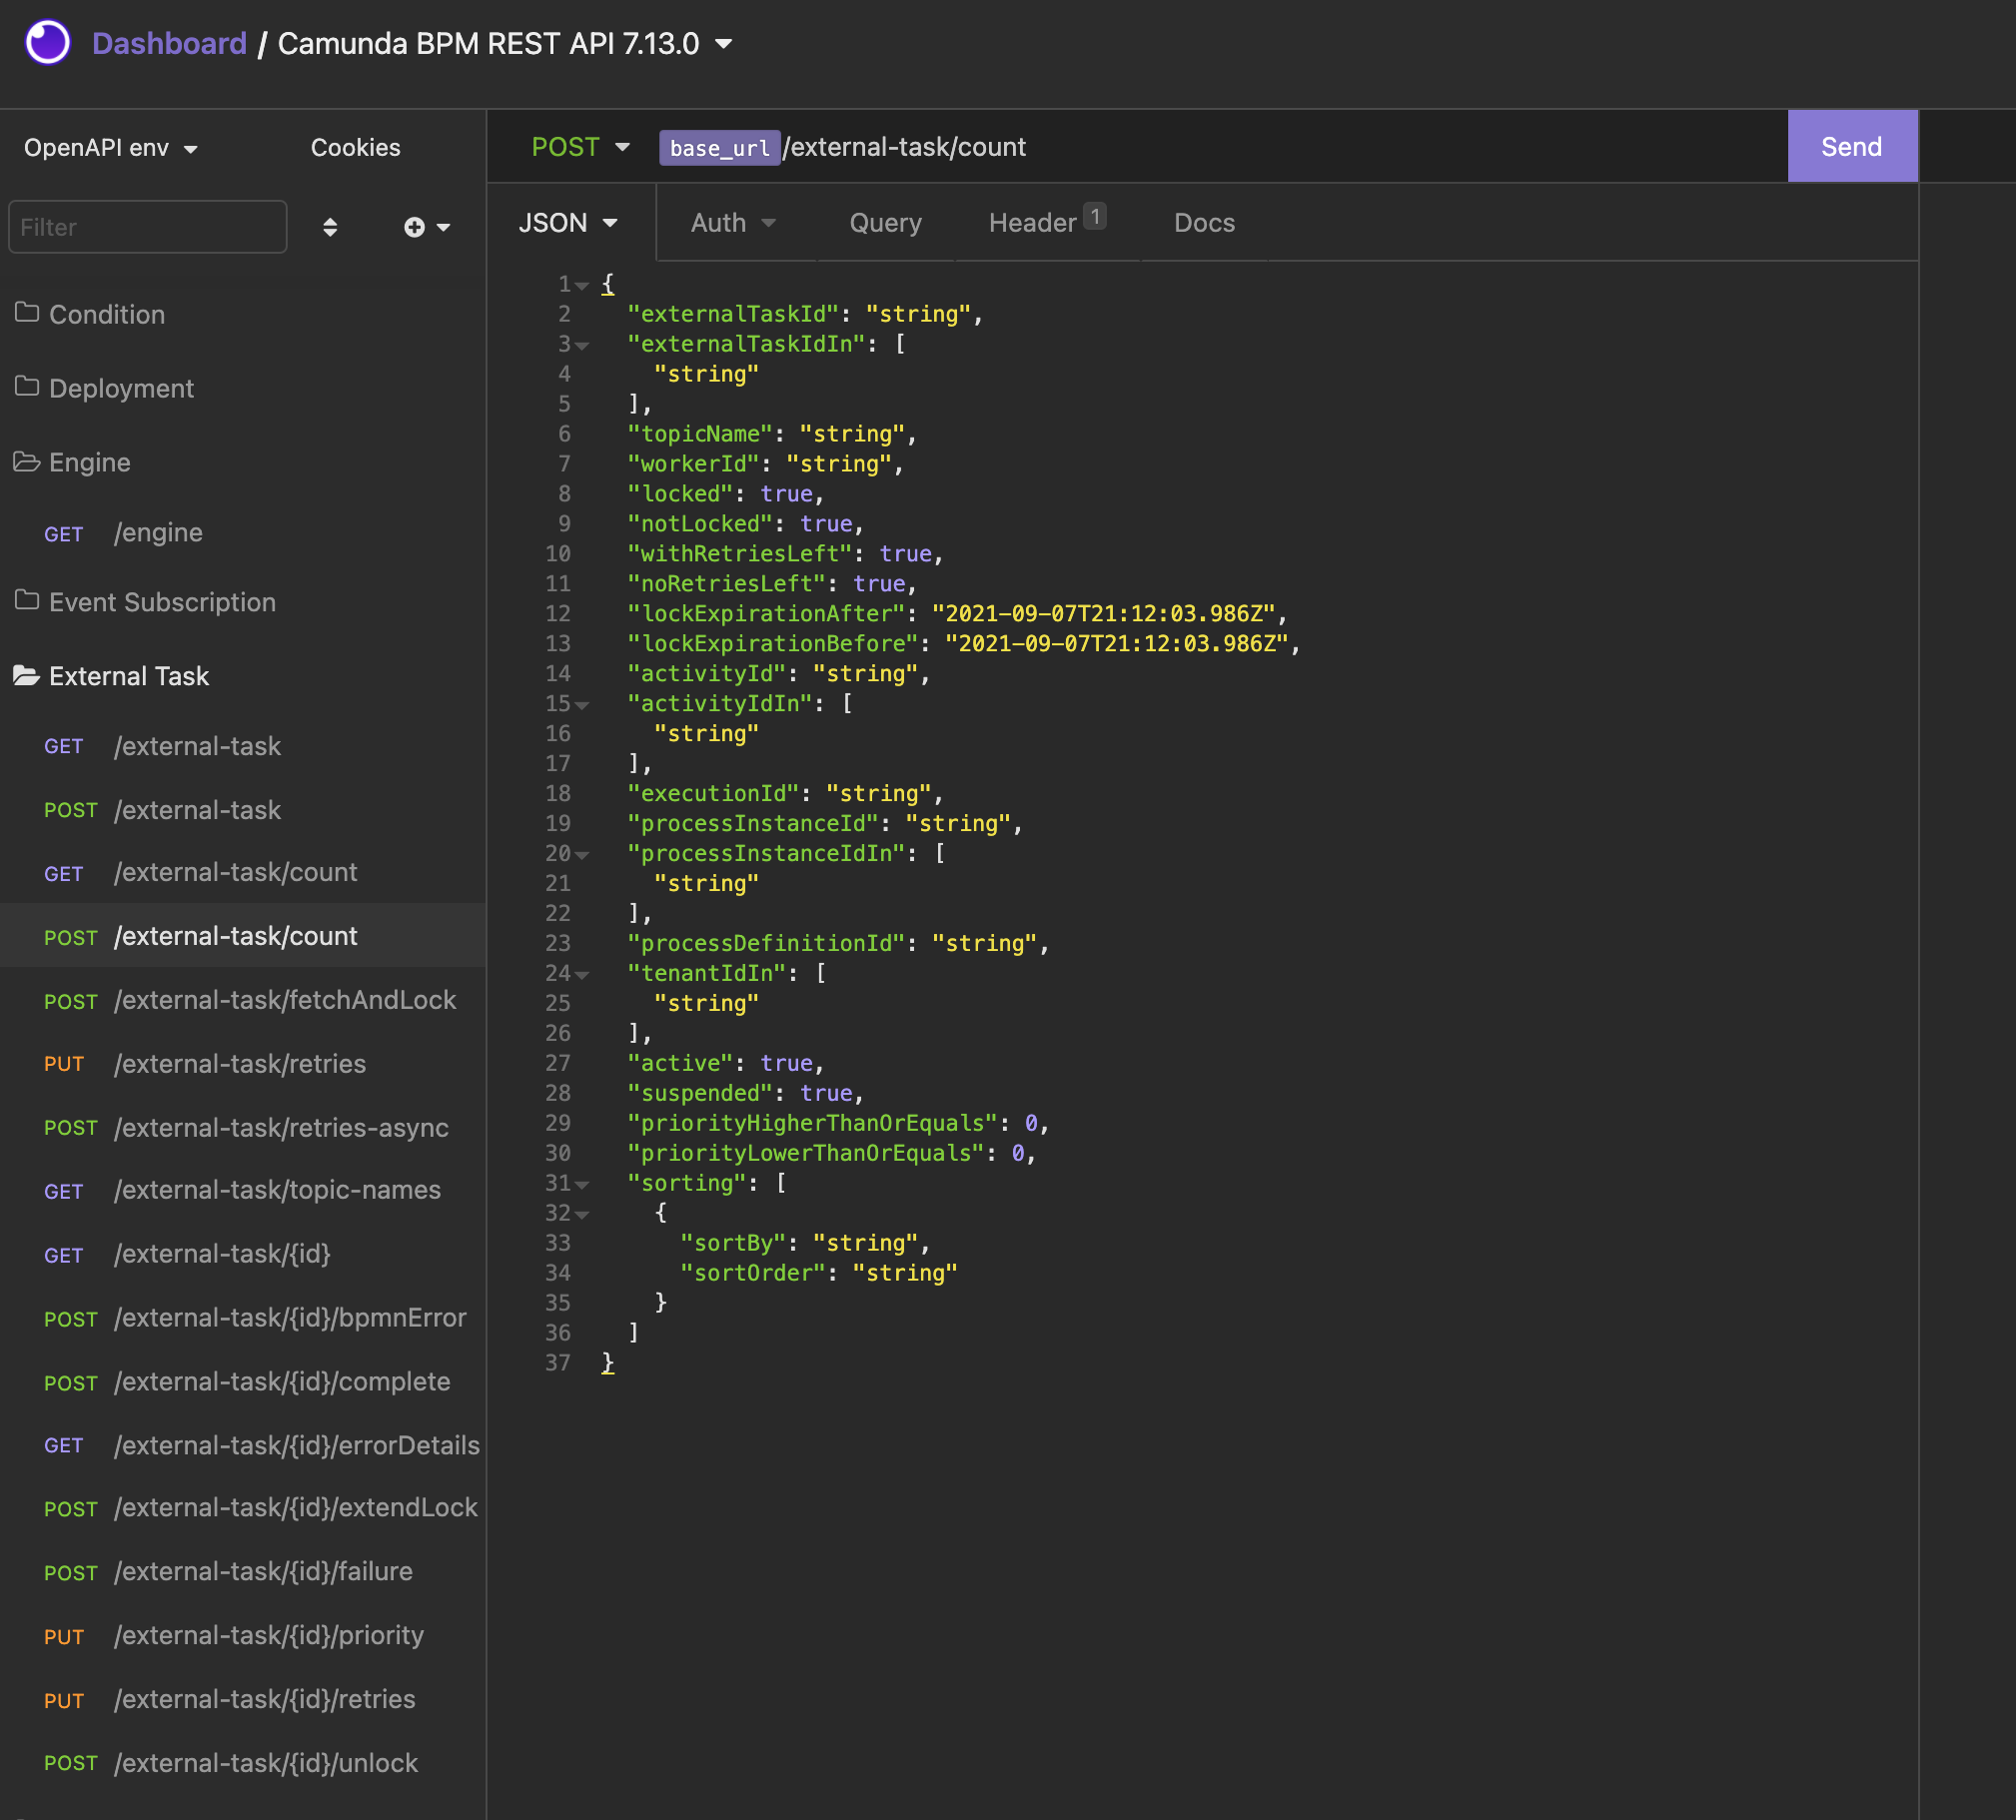Select POST /external-task/fetchAndLock request
This screenshot has width=2016, height=1820.
[243, 1000]
